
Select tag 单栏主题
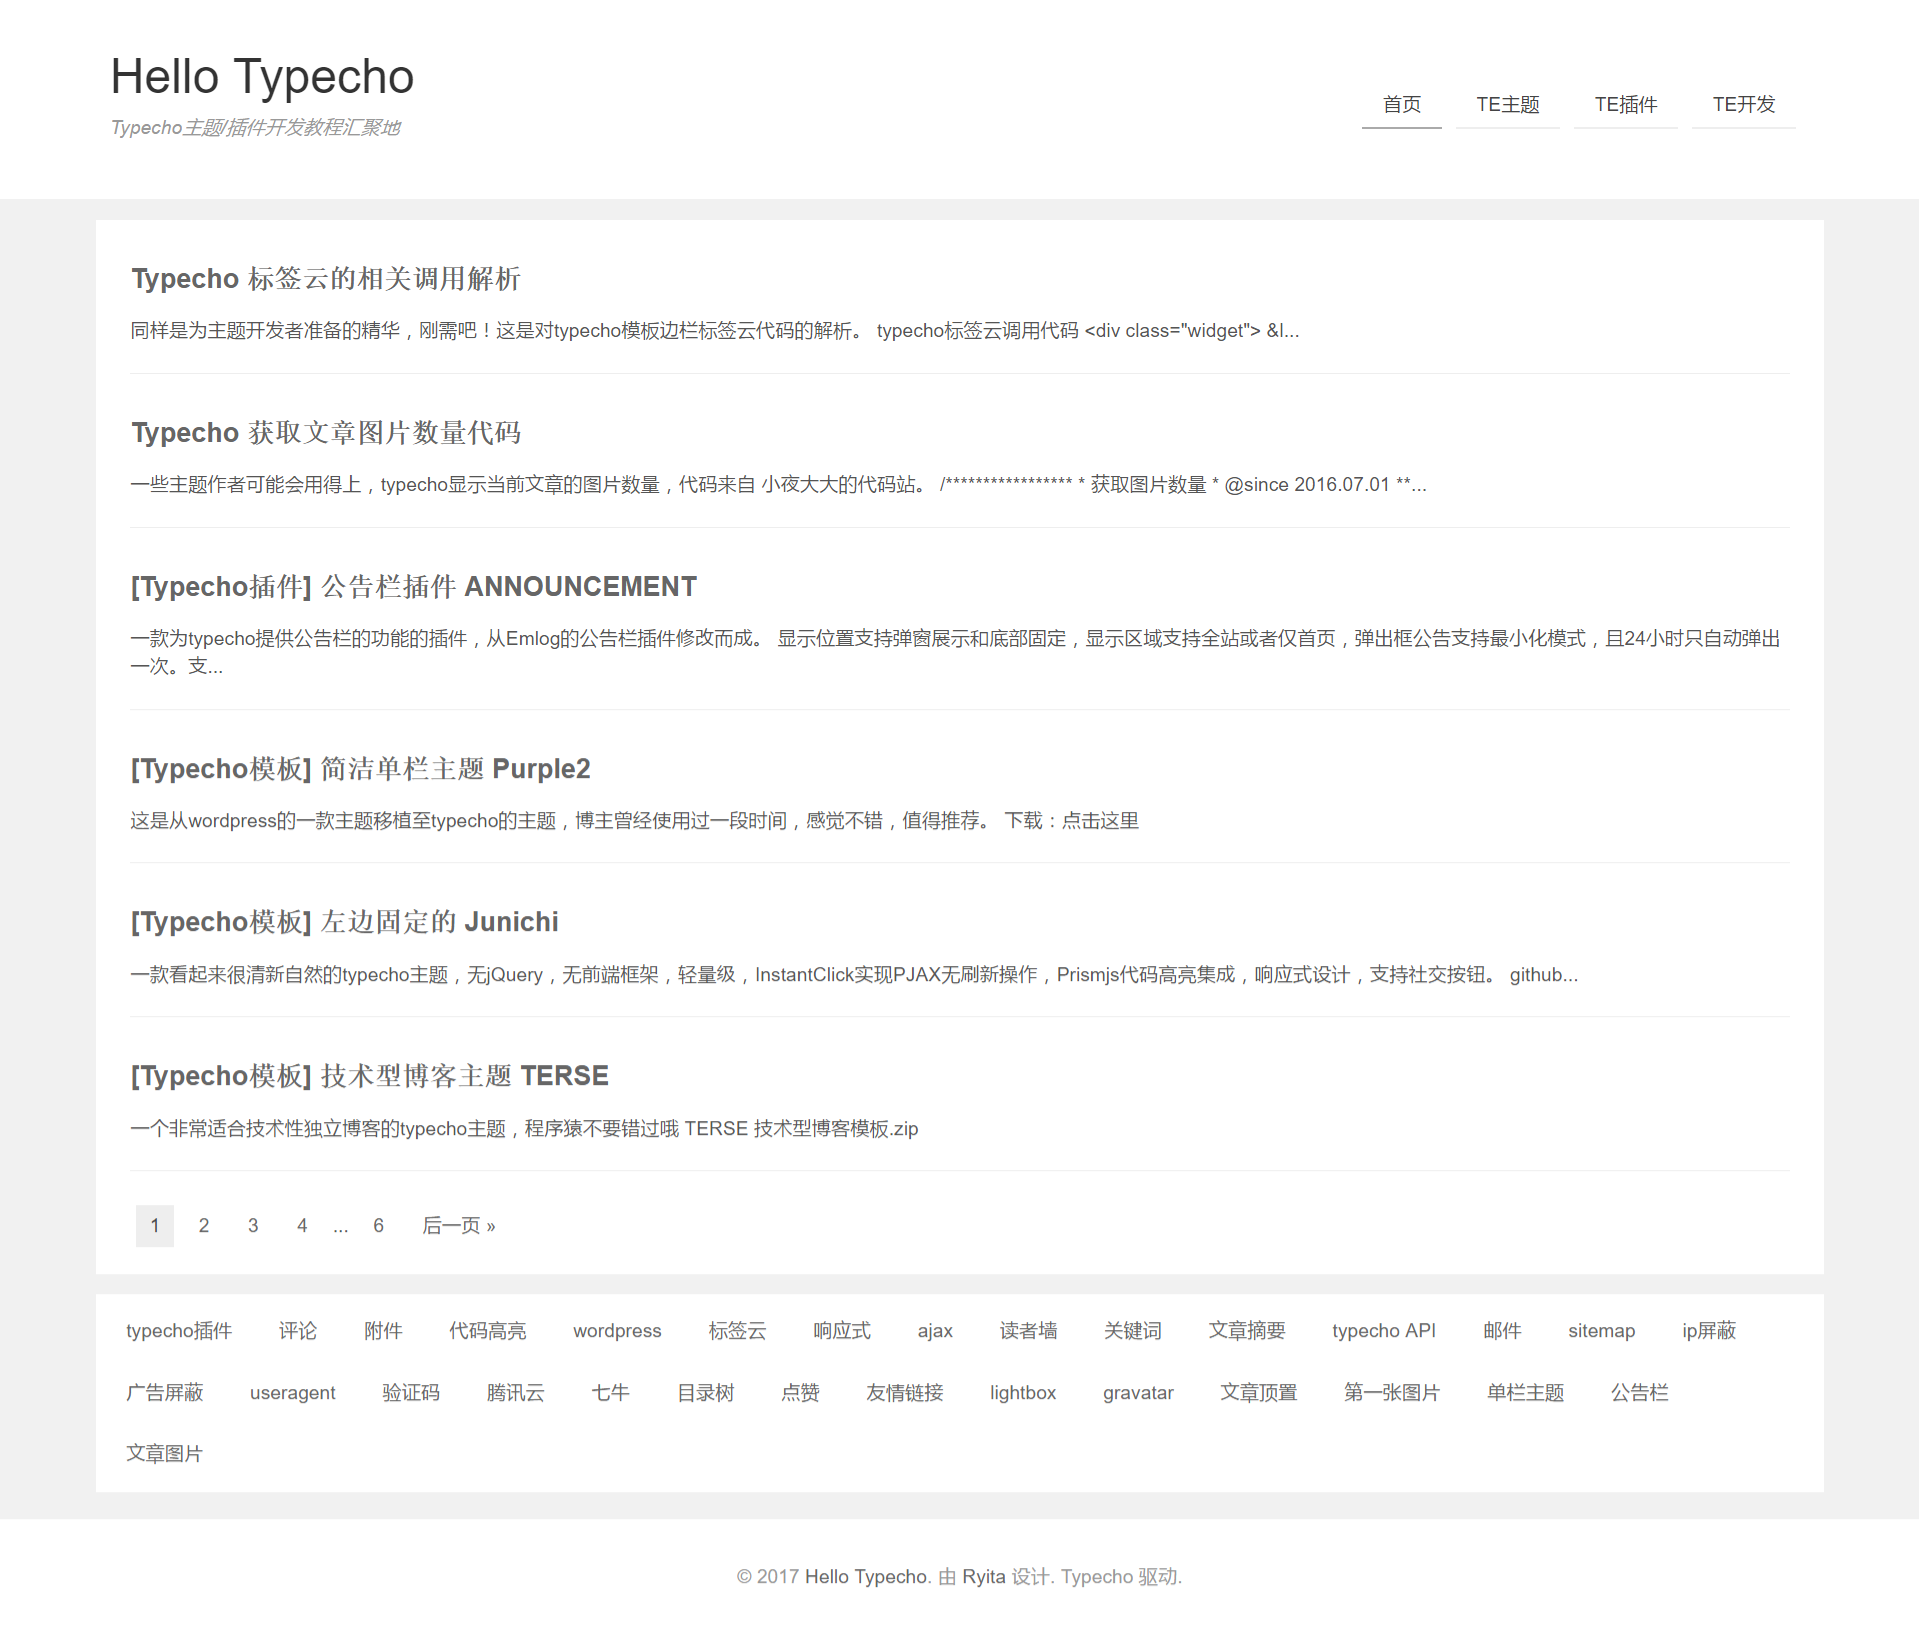pos(1525,1393)
